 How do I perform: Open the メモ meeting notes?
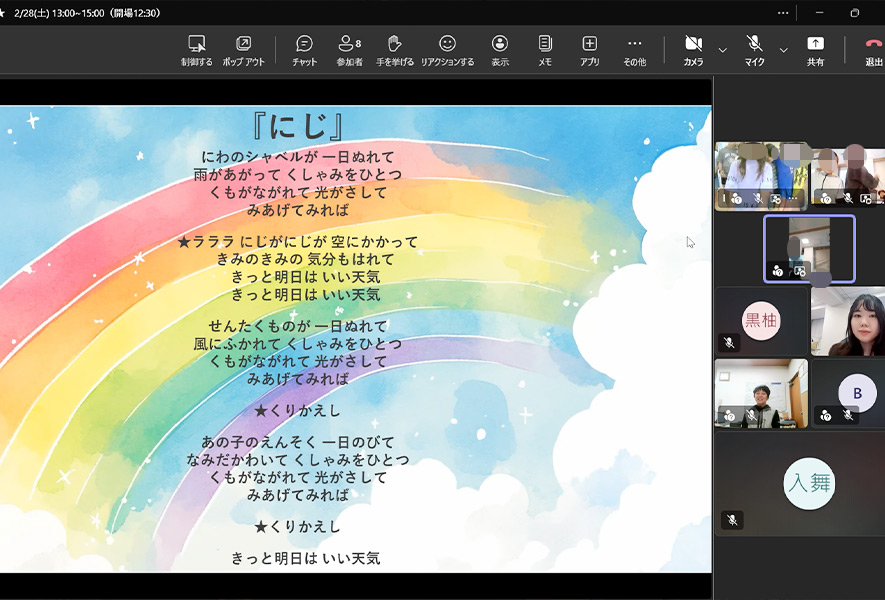pyautogui.click(x=544, y=49)
